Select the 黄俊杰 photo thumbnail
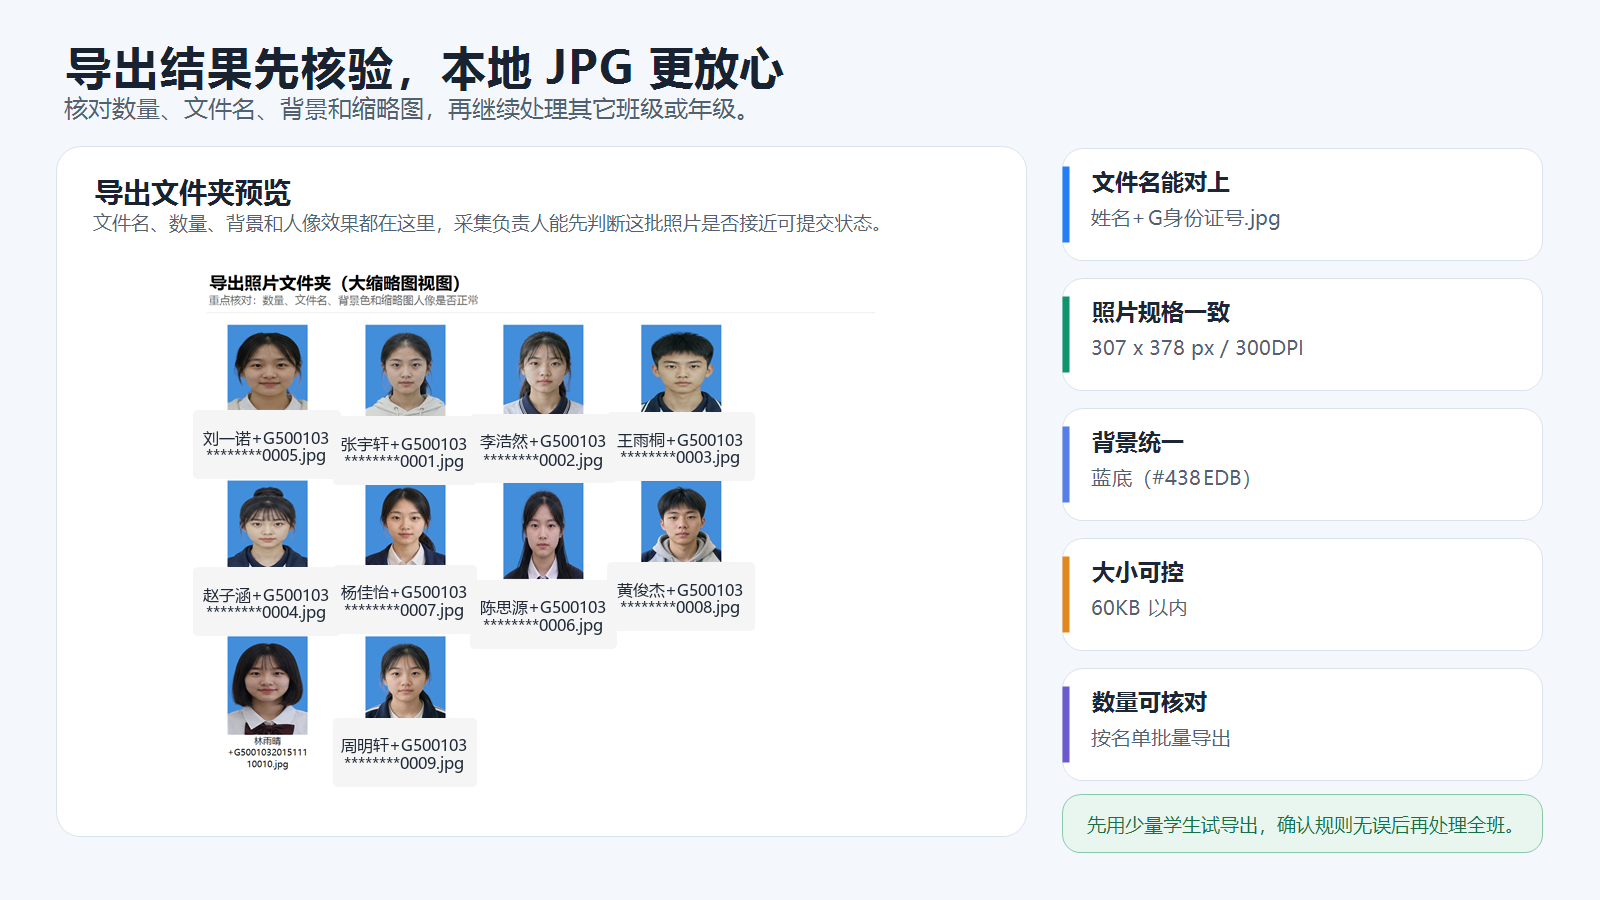1600x900 pixels. [681, 521]
